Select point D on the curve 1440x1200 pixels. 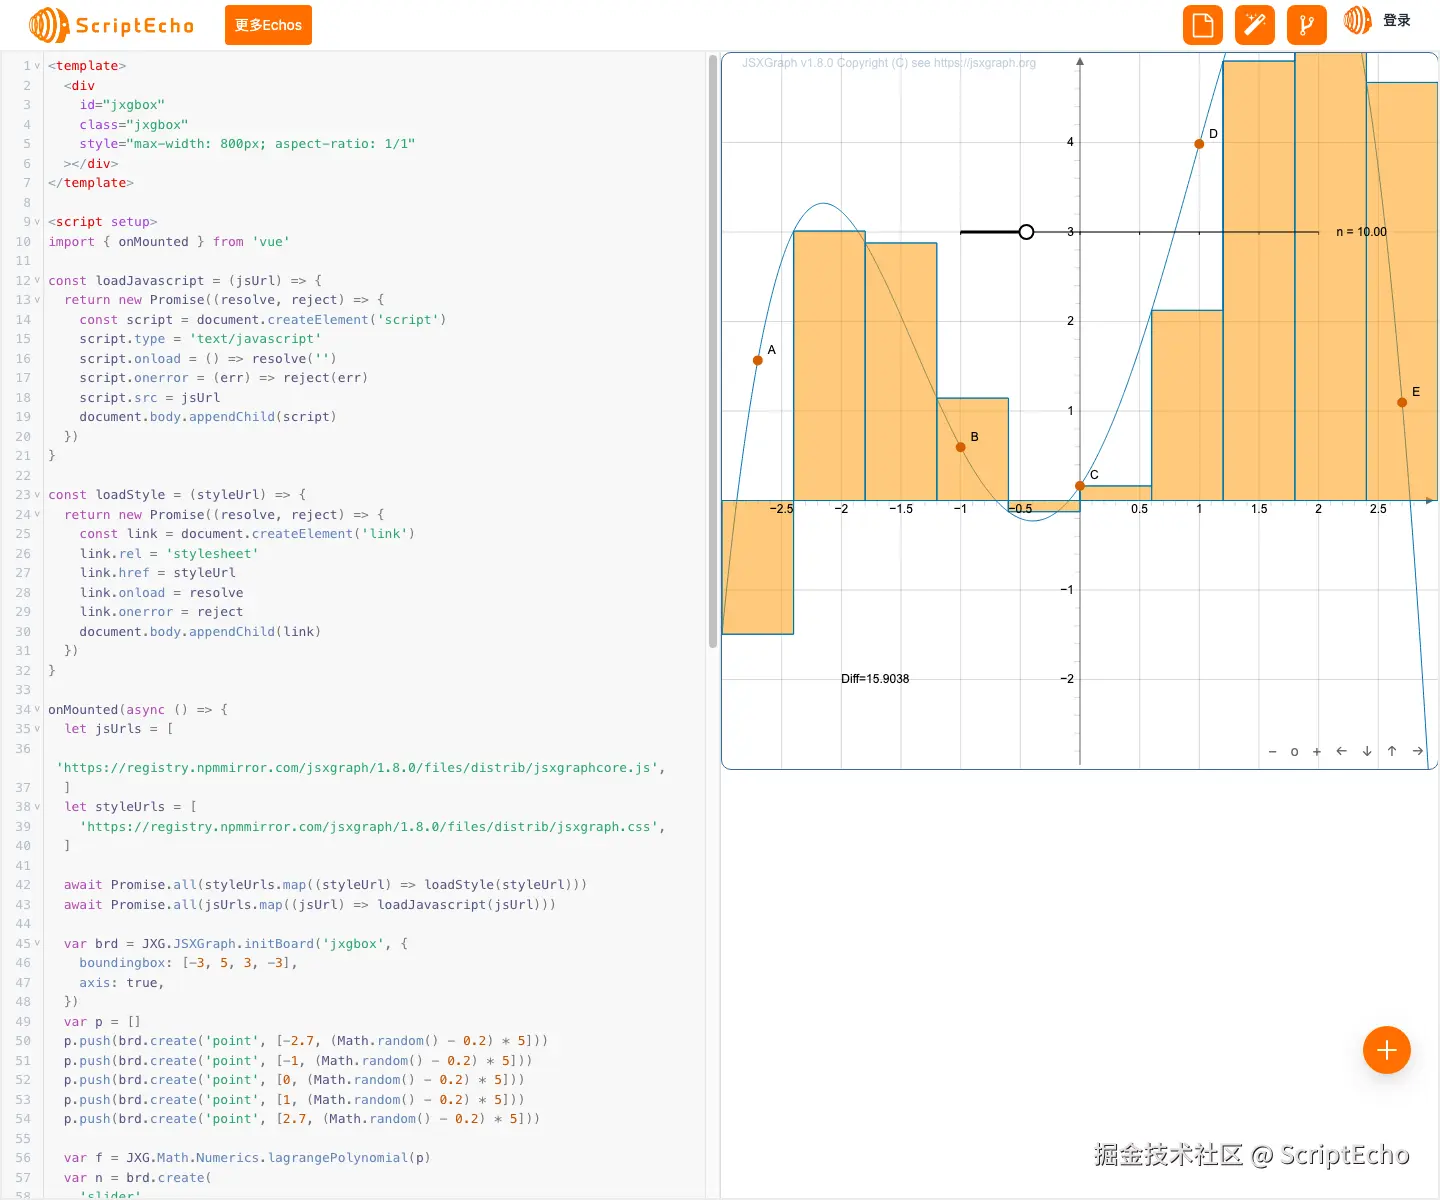pos(1199,144)
